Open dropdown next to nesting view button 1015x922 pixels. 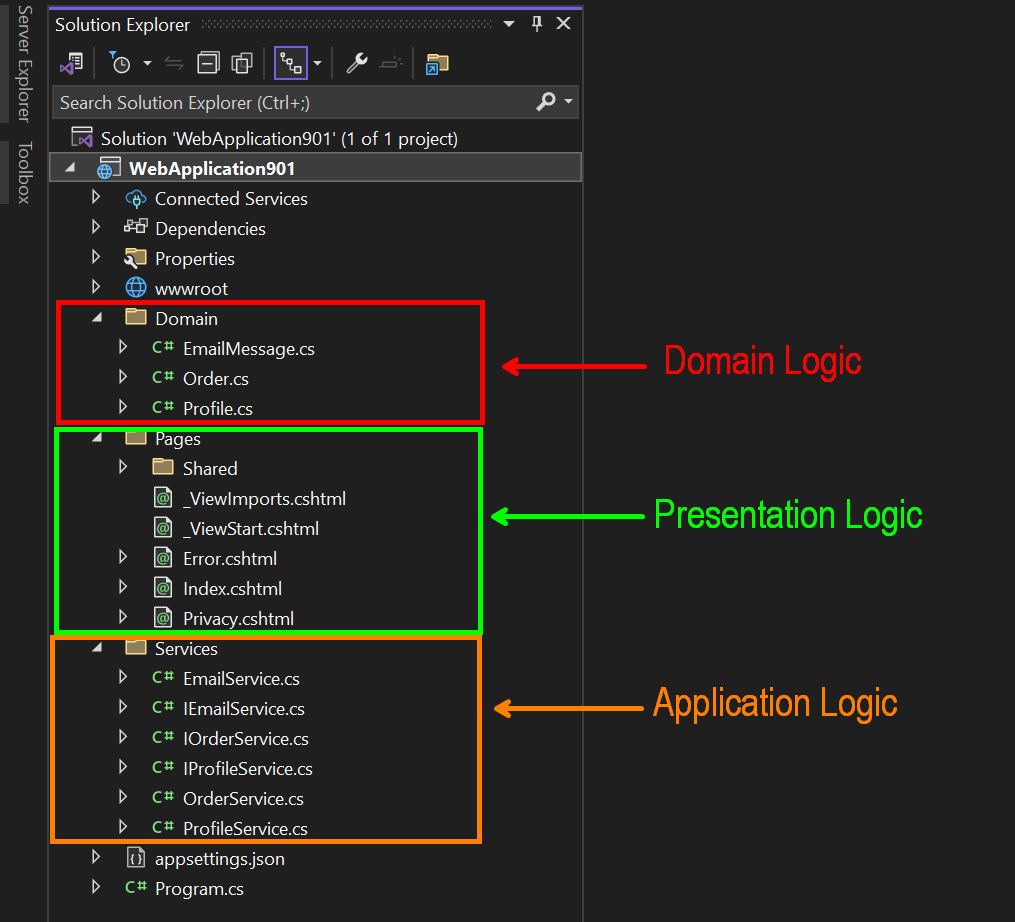(317, 63)
